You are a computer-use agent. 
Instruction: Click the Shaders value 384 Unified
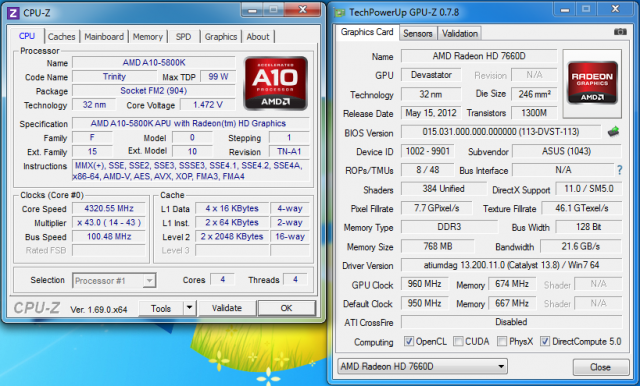point(444,189)
